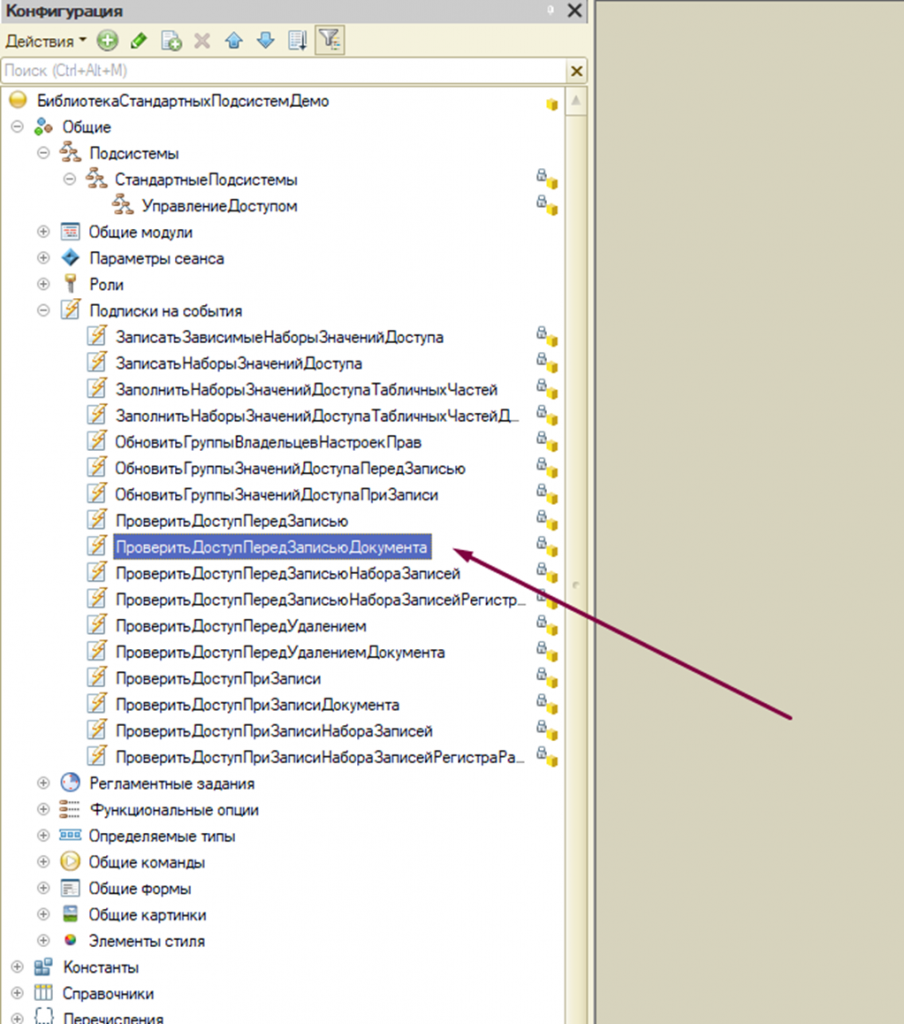Image resolution: width=904 pixels, height=1024 pixels.
Task: Click the Роли key icon
Action: 71,284
